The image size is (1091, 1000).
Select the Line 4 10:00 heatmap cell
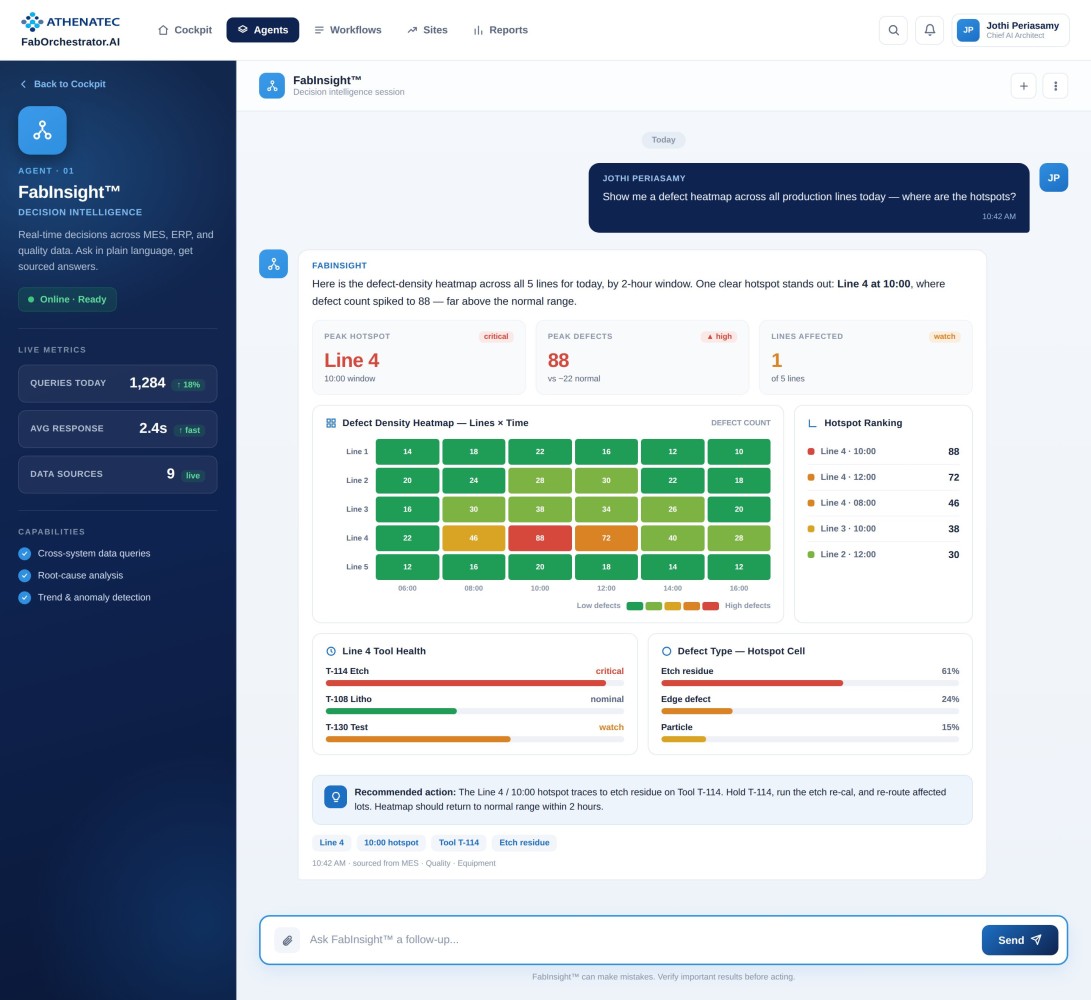(x=540, y=538)
